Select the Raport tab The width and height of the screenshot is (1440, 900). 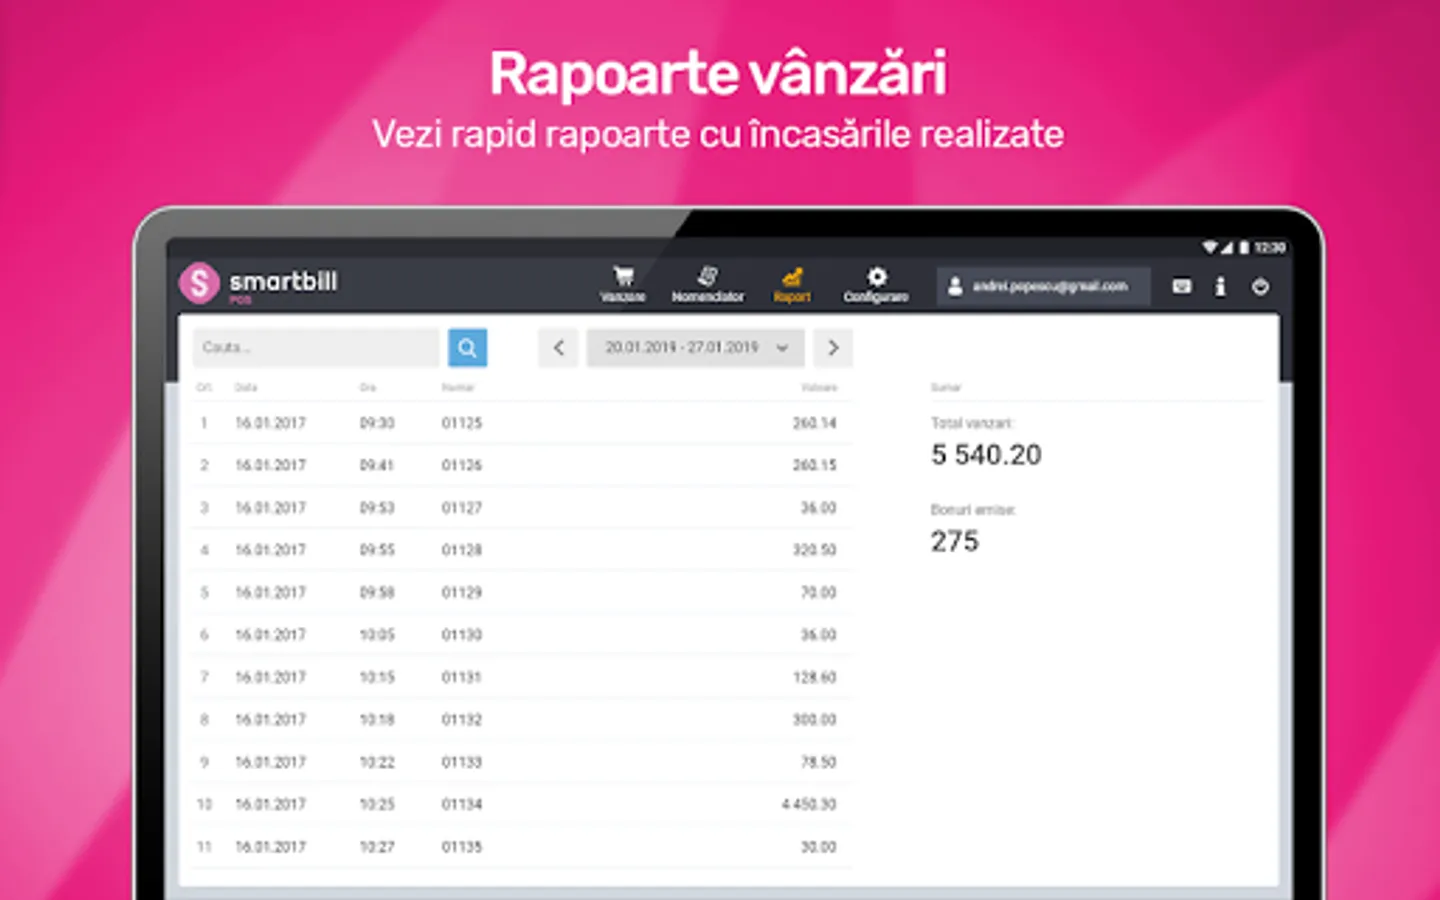coord(792,284)
